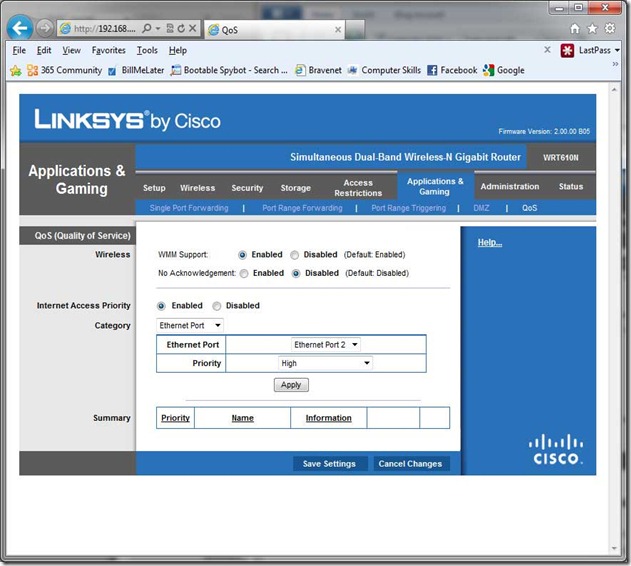Viewport: 631px width, 566px height.
Task: Open Port Range Triggering subtab
Action: [x=408, y=208]
